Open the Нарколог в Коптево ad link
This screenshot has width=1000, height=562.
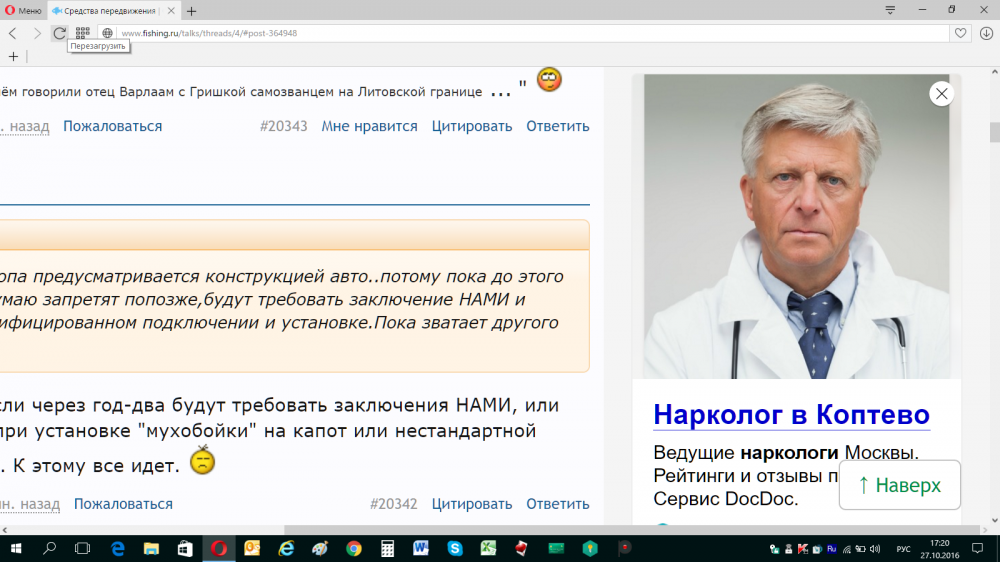pyautogui.click(x=791, y=414)
